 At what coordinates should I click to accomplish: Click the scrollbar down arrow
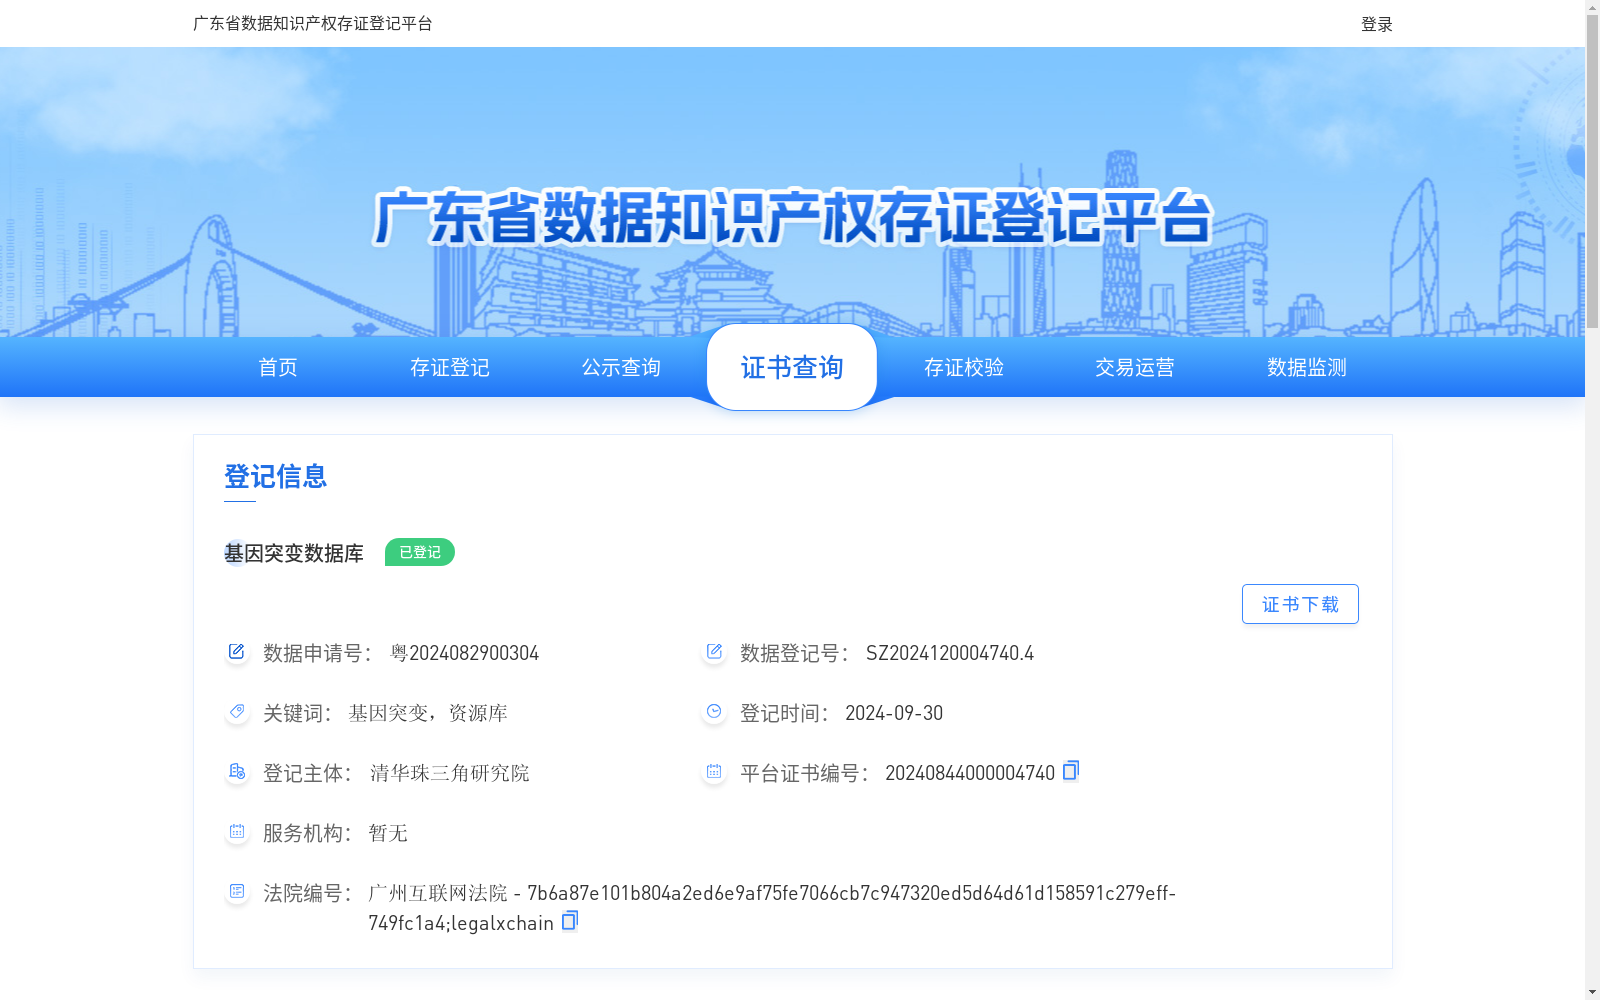[1592, 992]
